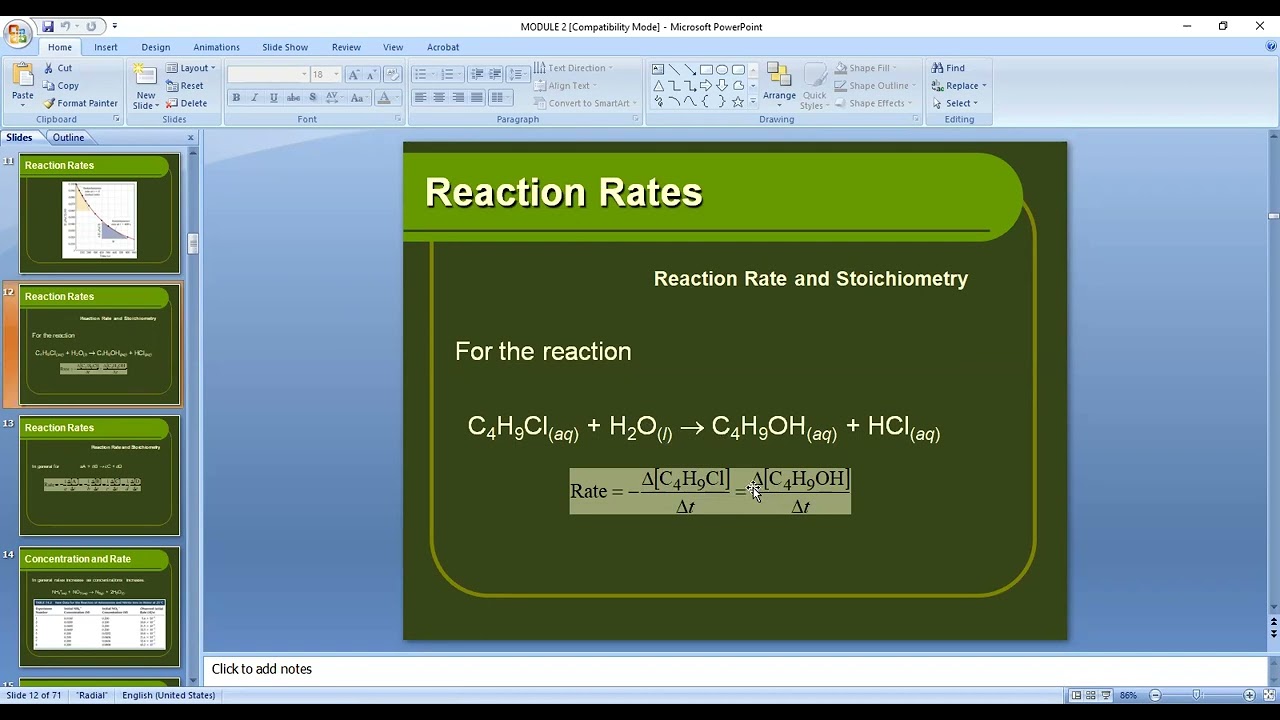This screenshot has height=720, width=1280.
Task: Open the Office button menu
Action: [18, 34]
